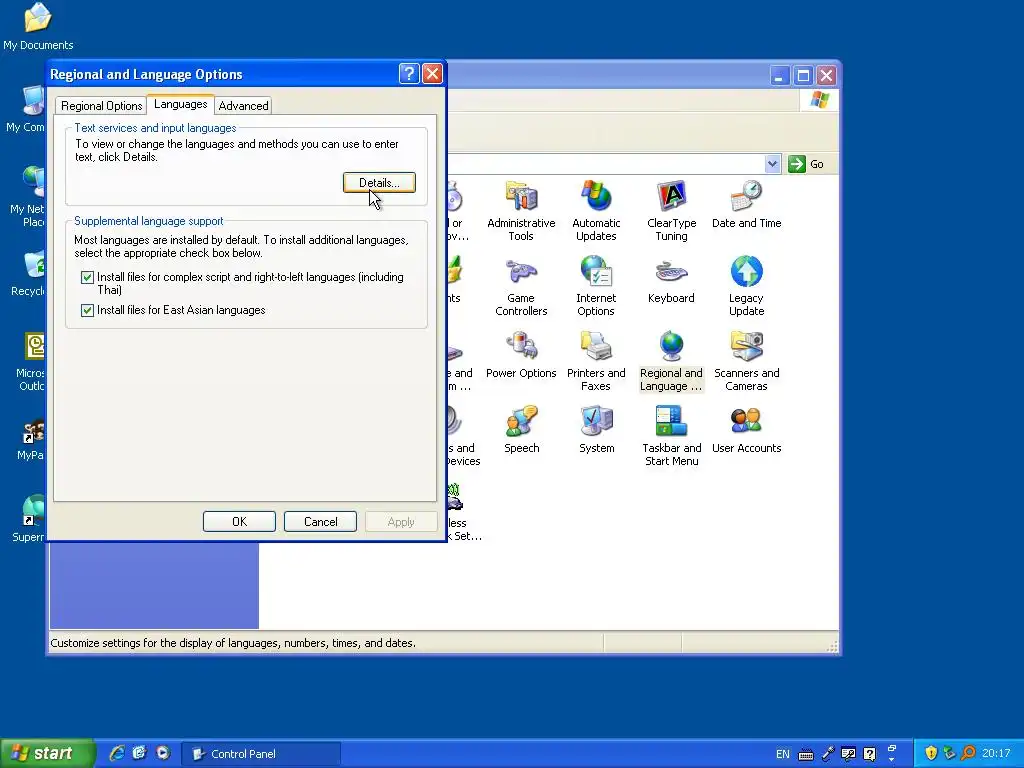The height and width of the screenshot is (768, 1024).
Task: Show desktop from Quick Launch
Action: (x=139, y=753)
